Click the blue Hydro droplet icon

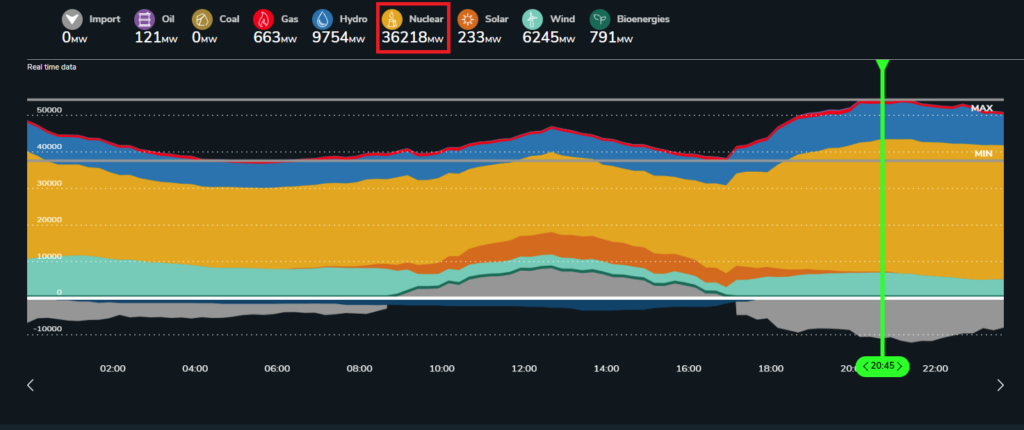tap(323, 20)
